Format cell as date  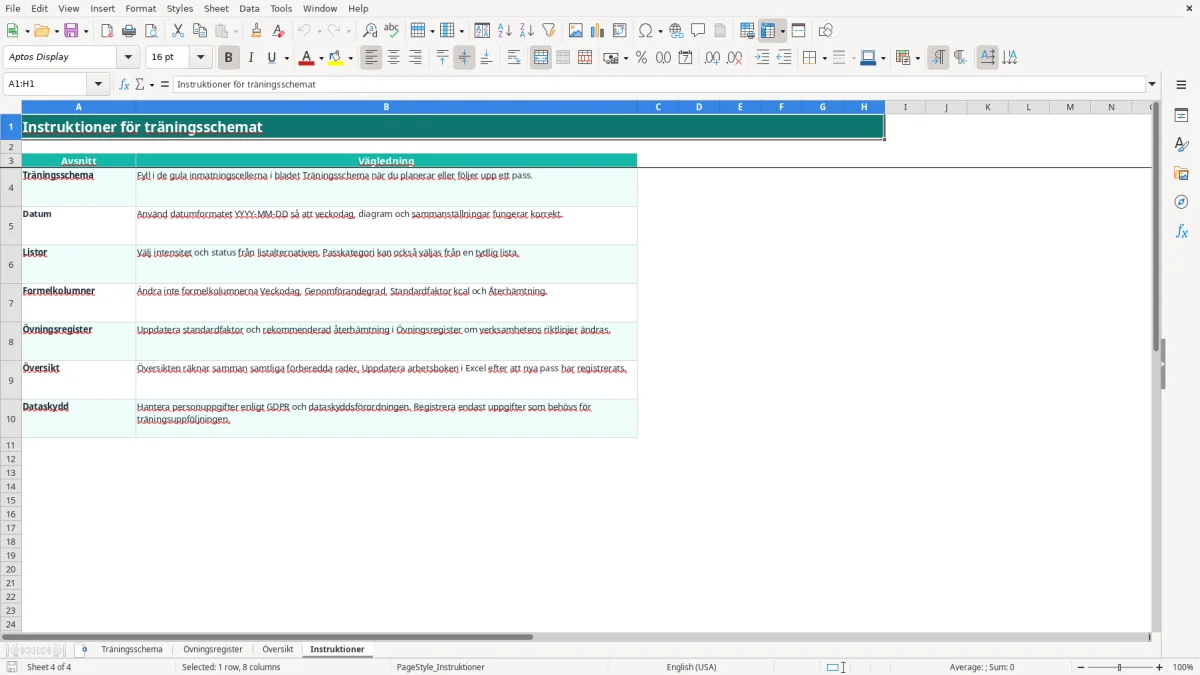685,58
